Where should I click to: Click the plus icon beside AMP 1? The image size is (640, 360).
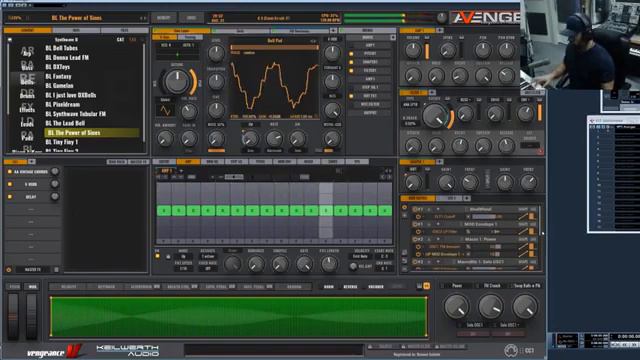tap(440, 31)
